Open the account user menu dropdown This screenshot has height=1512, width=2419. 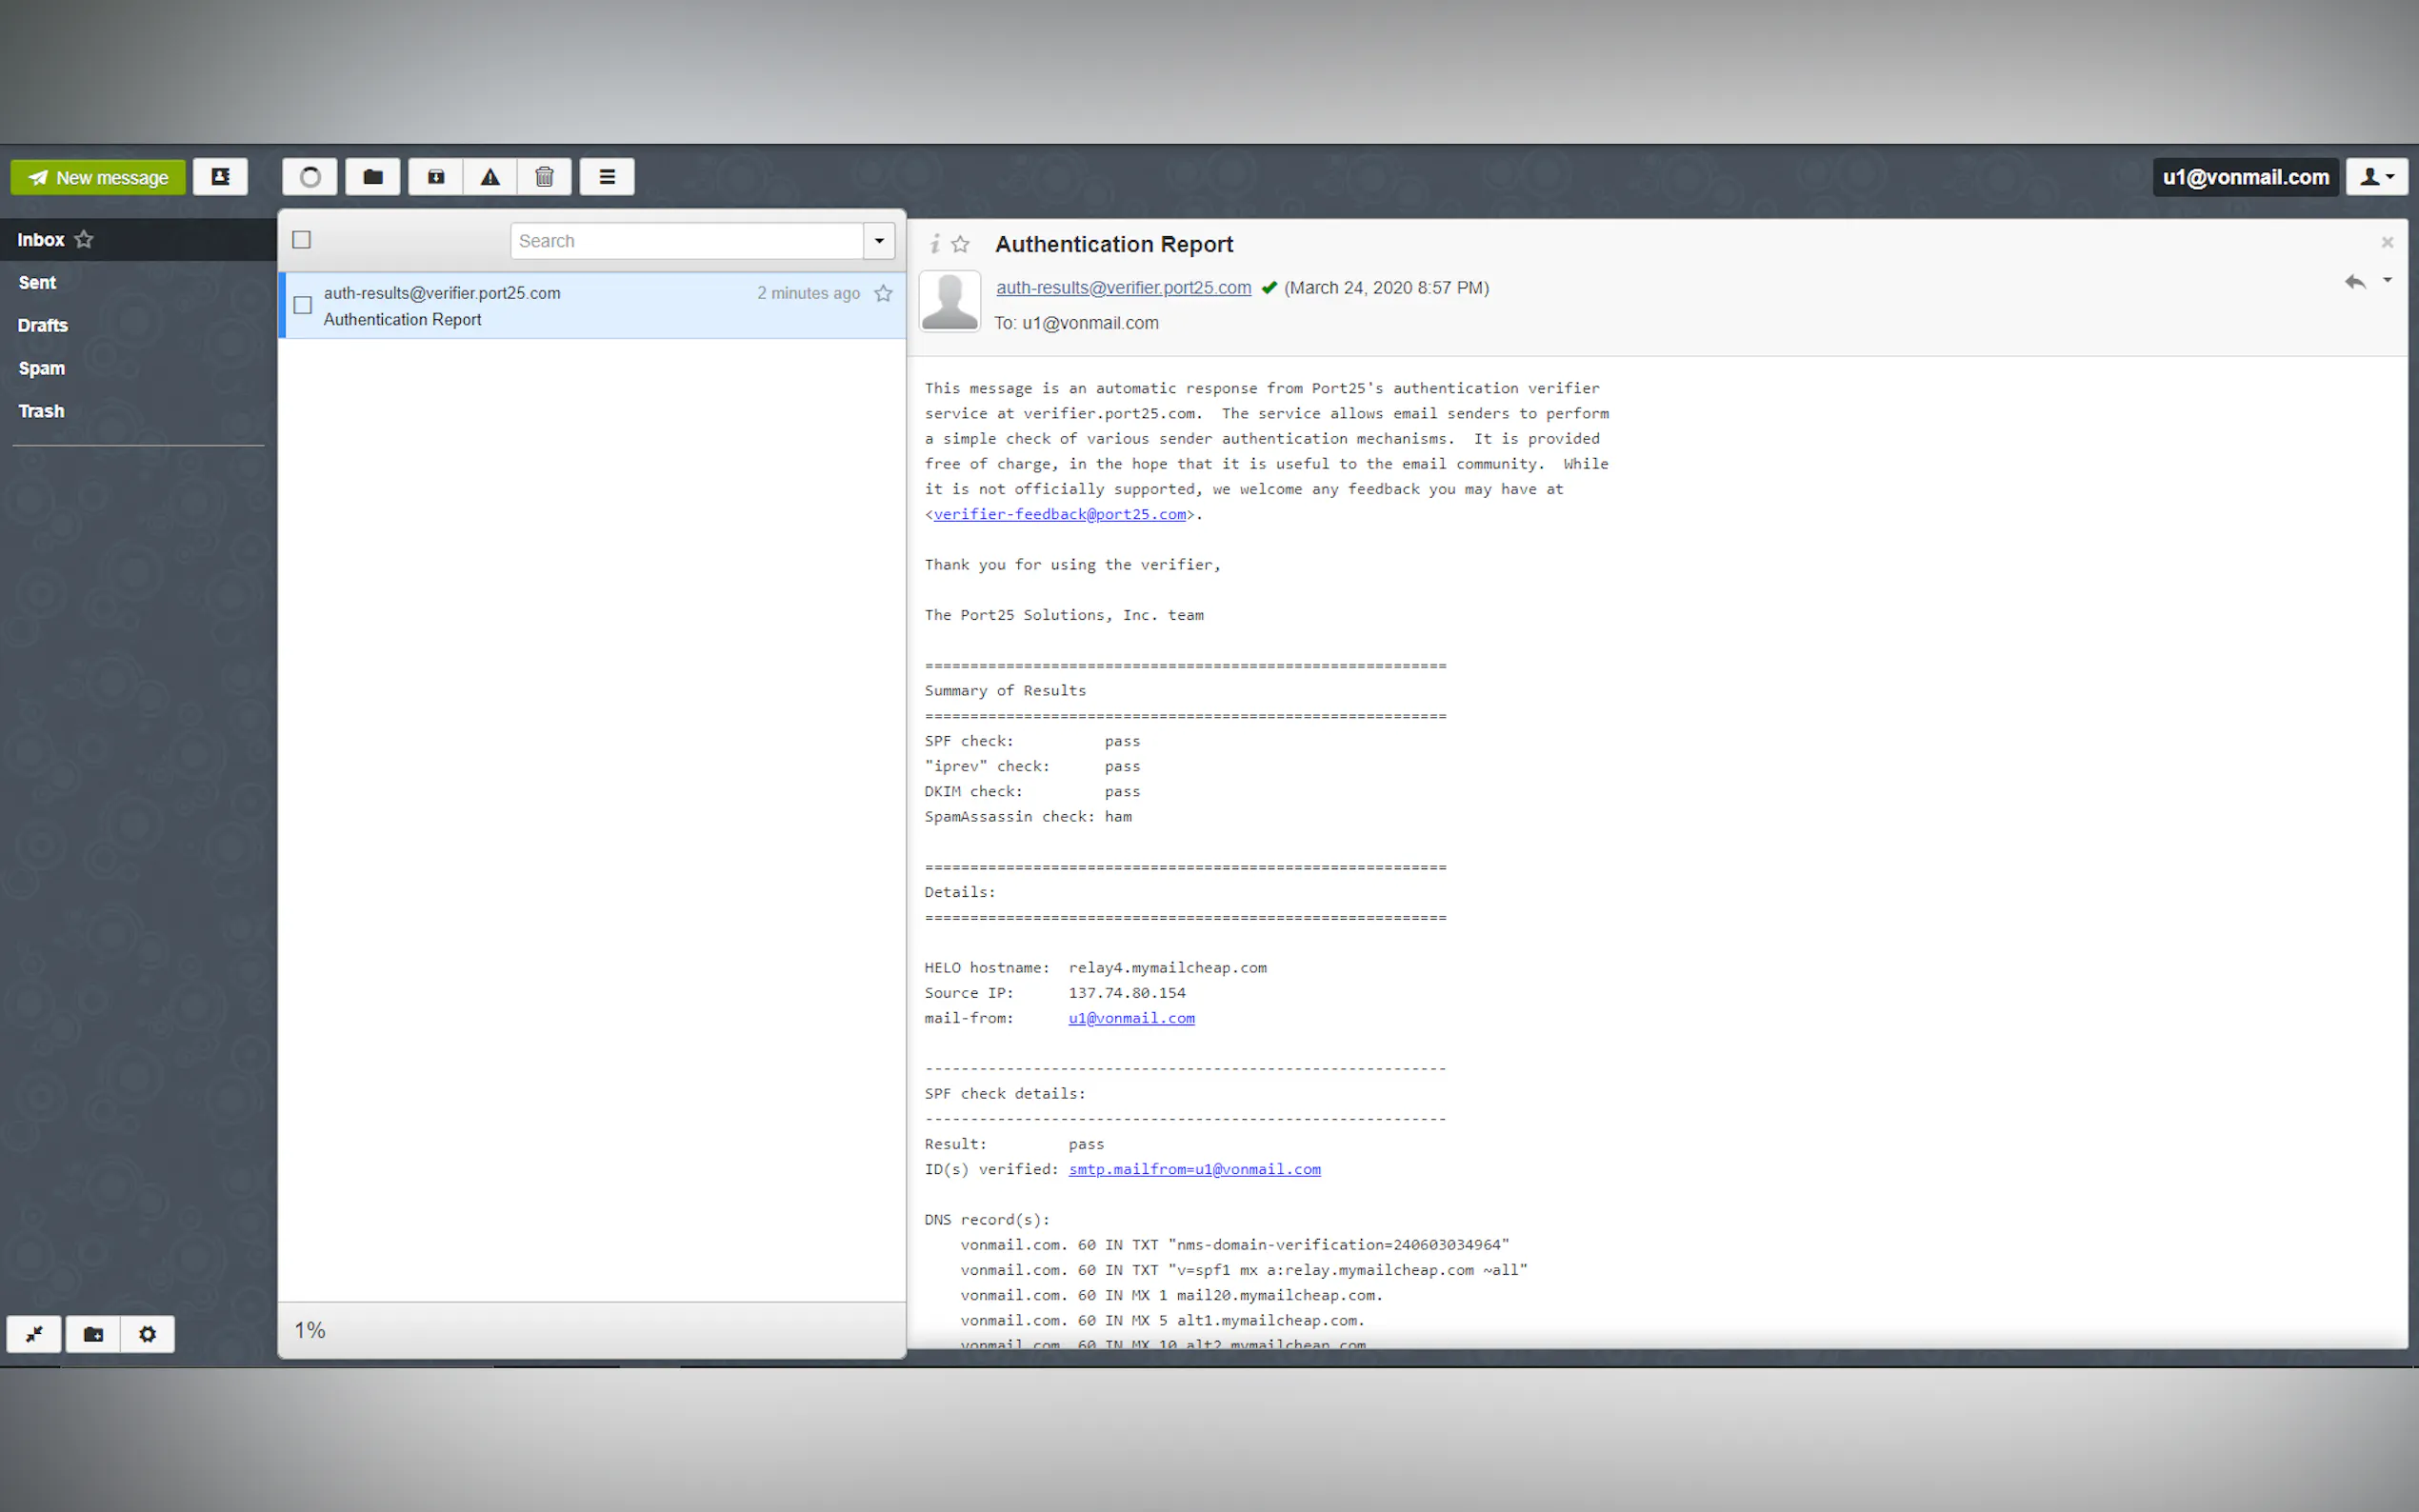click(2377, 177)
